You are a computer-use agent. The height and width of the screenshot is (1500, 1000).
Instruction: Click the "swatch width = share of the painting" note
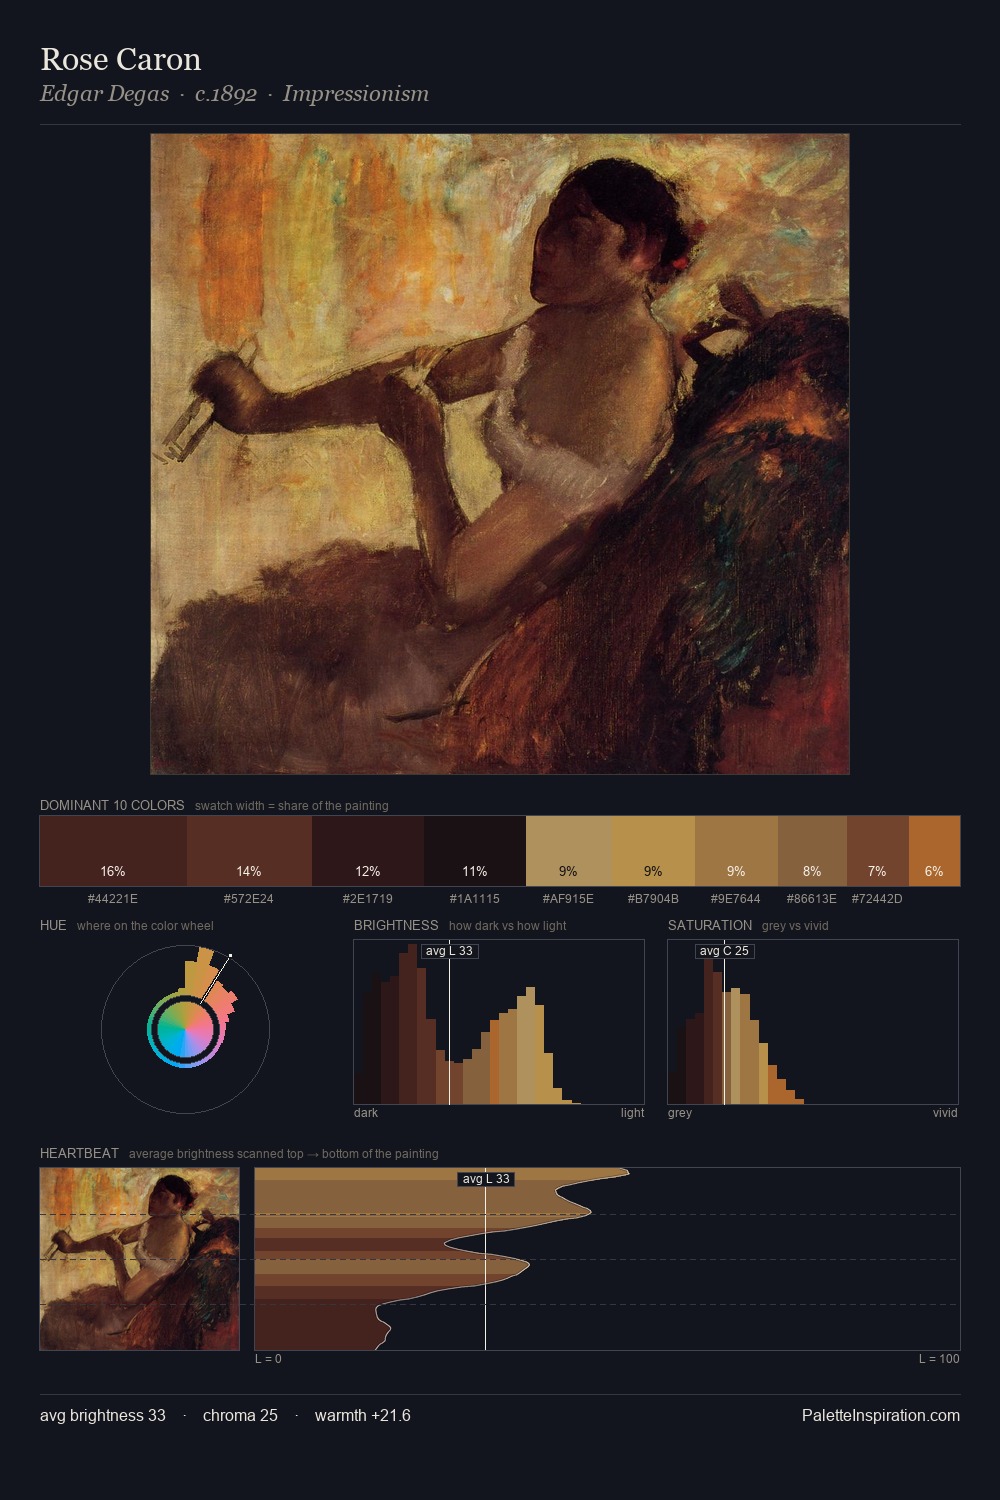point(292,806)
